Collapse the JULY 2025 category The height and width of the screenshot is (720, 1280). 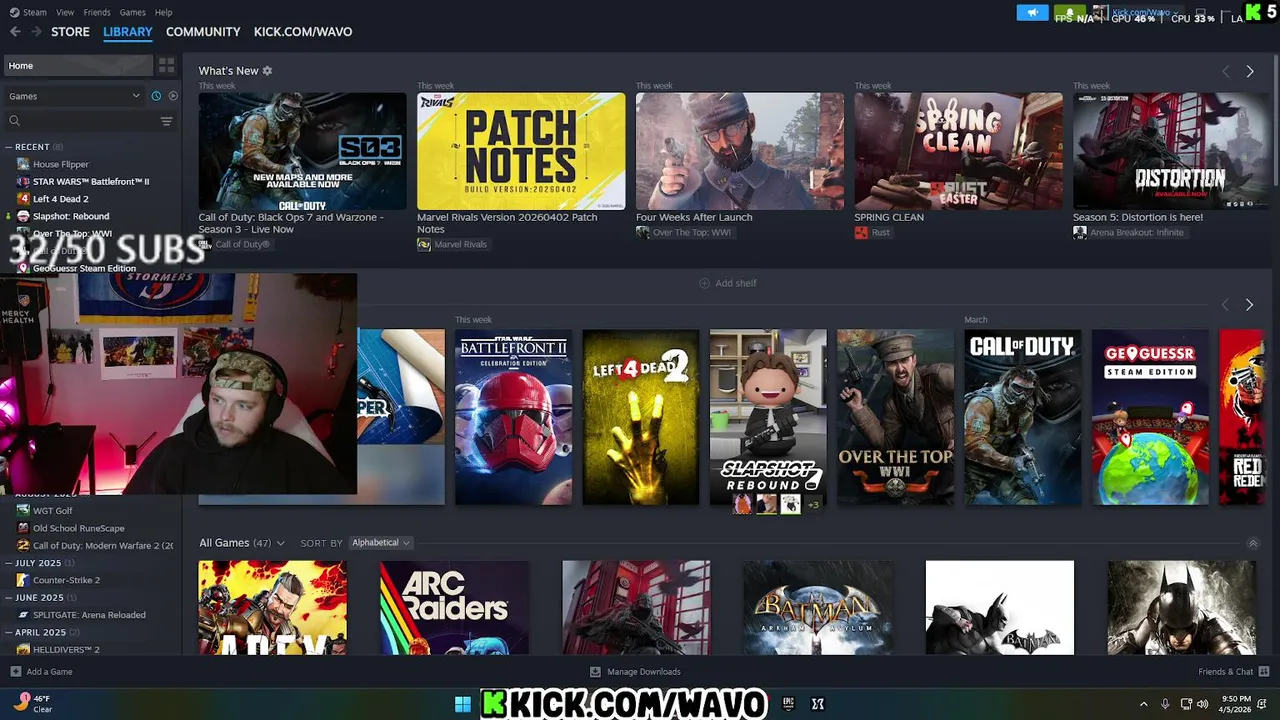pos(38,563)
